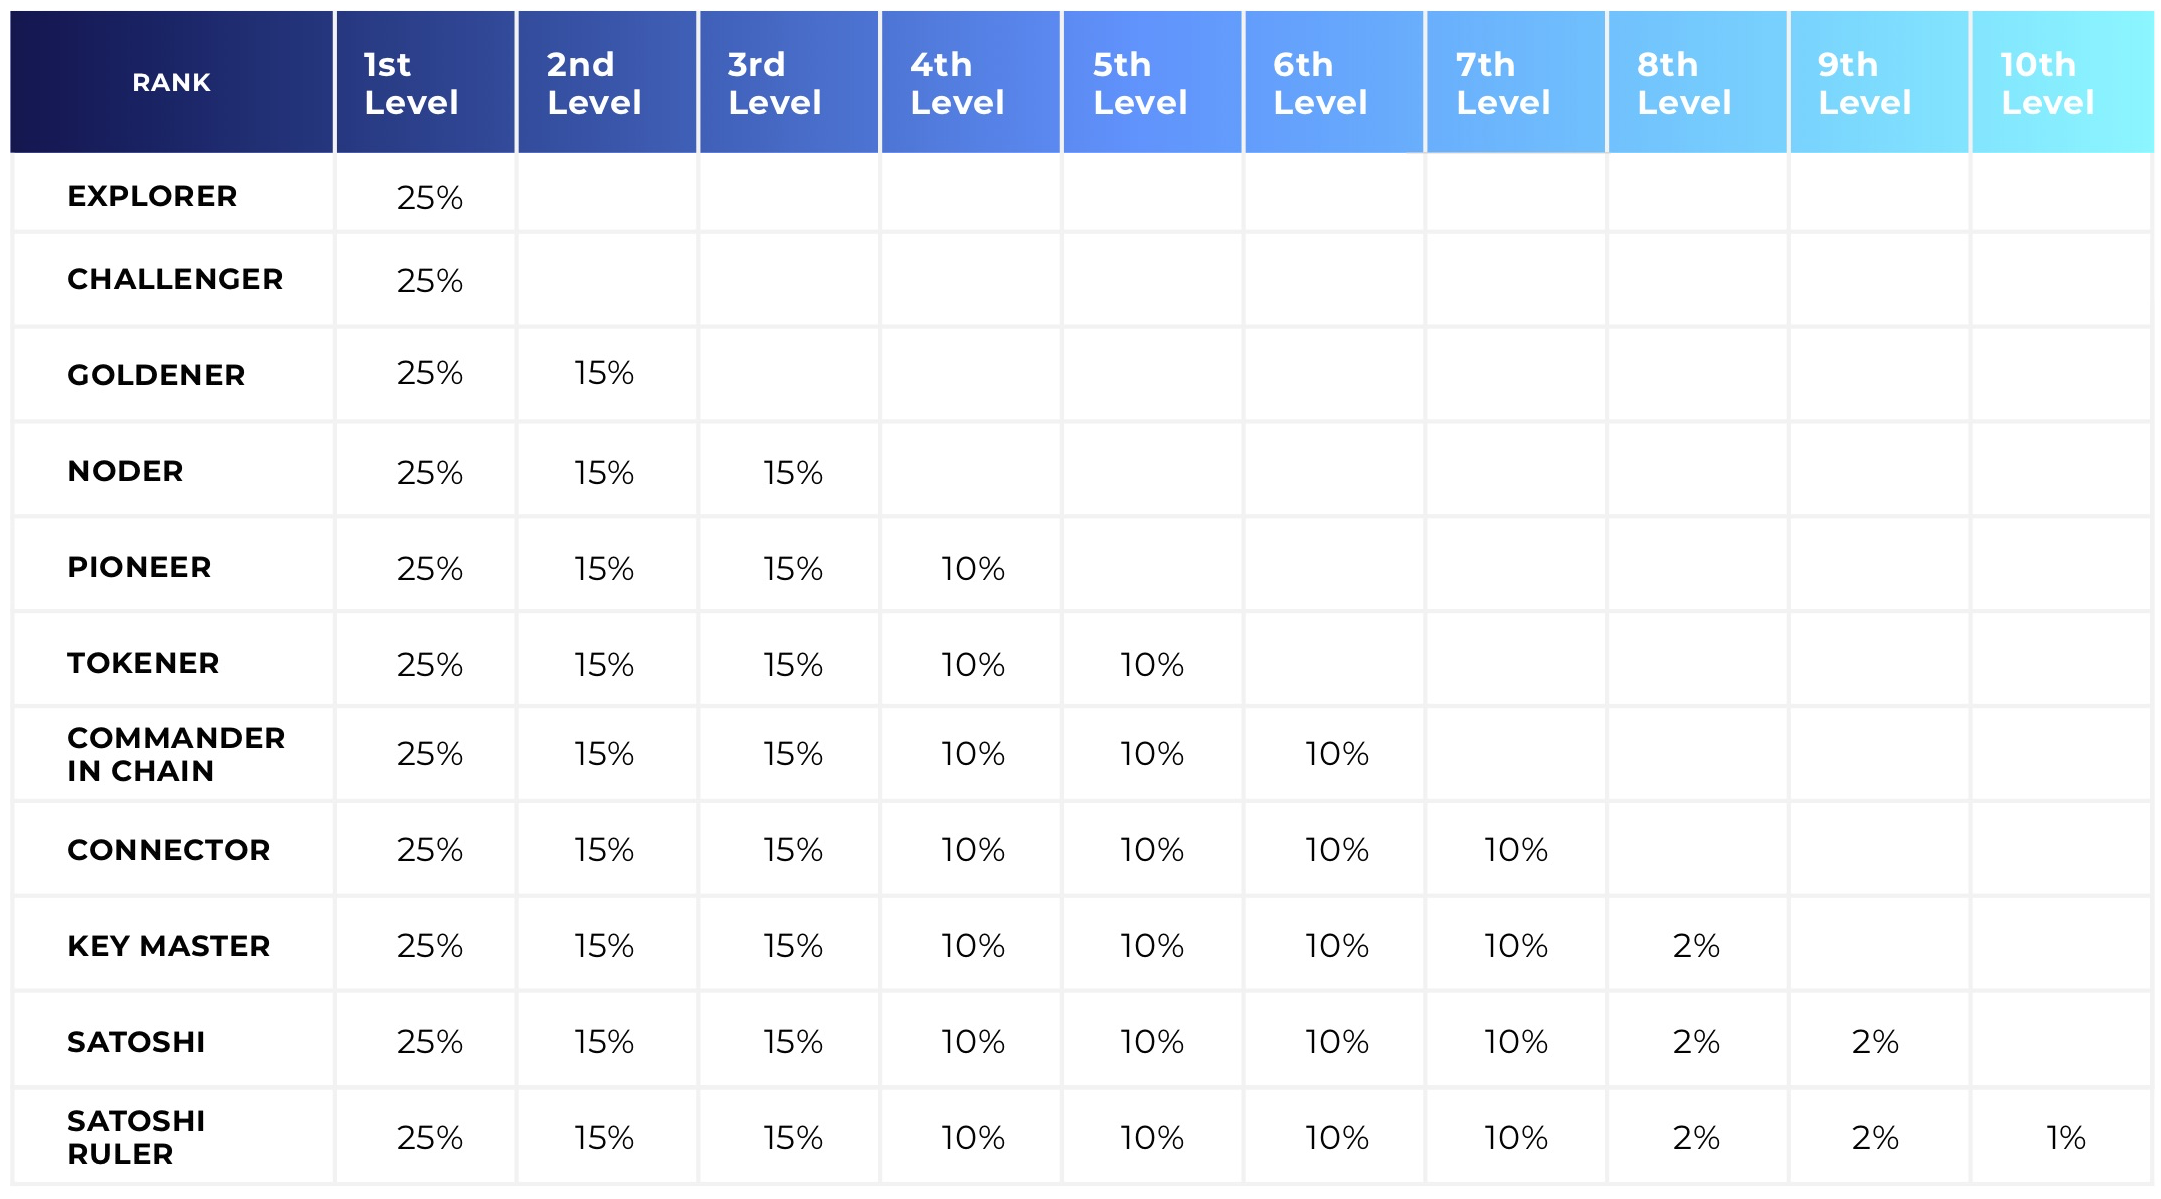Click the EXPLORER rank label
Viewport: 2161px width, 1199px height.
152,196
